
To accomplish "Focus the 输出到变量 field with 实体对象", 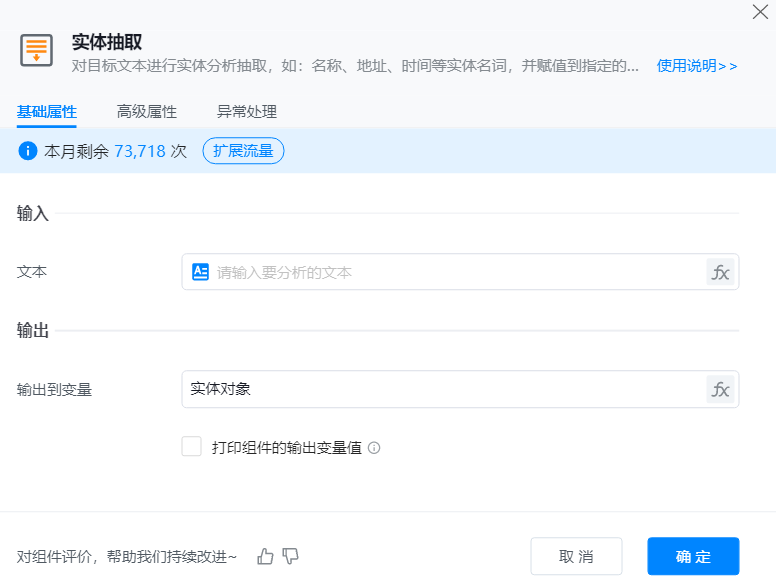I will [x=440, y=389].
